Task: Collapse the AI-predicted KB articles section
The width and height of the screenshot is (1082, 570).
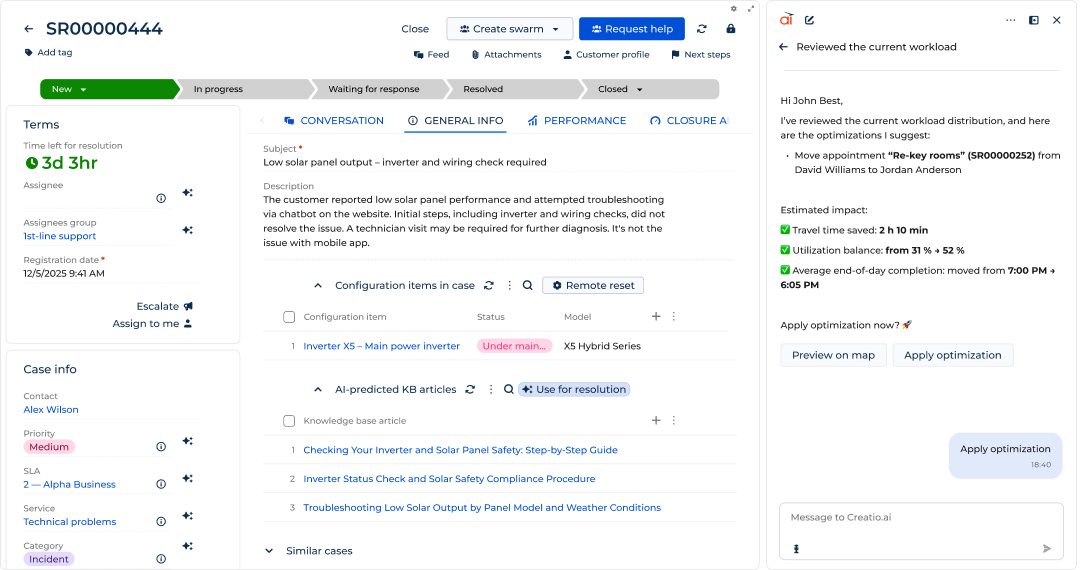Action: tap(318, 389)
